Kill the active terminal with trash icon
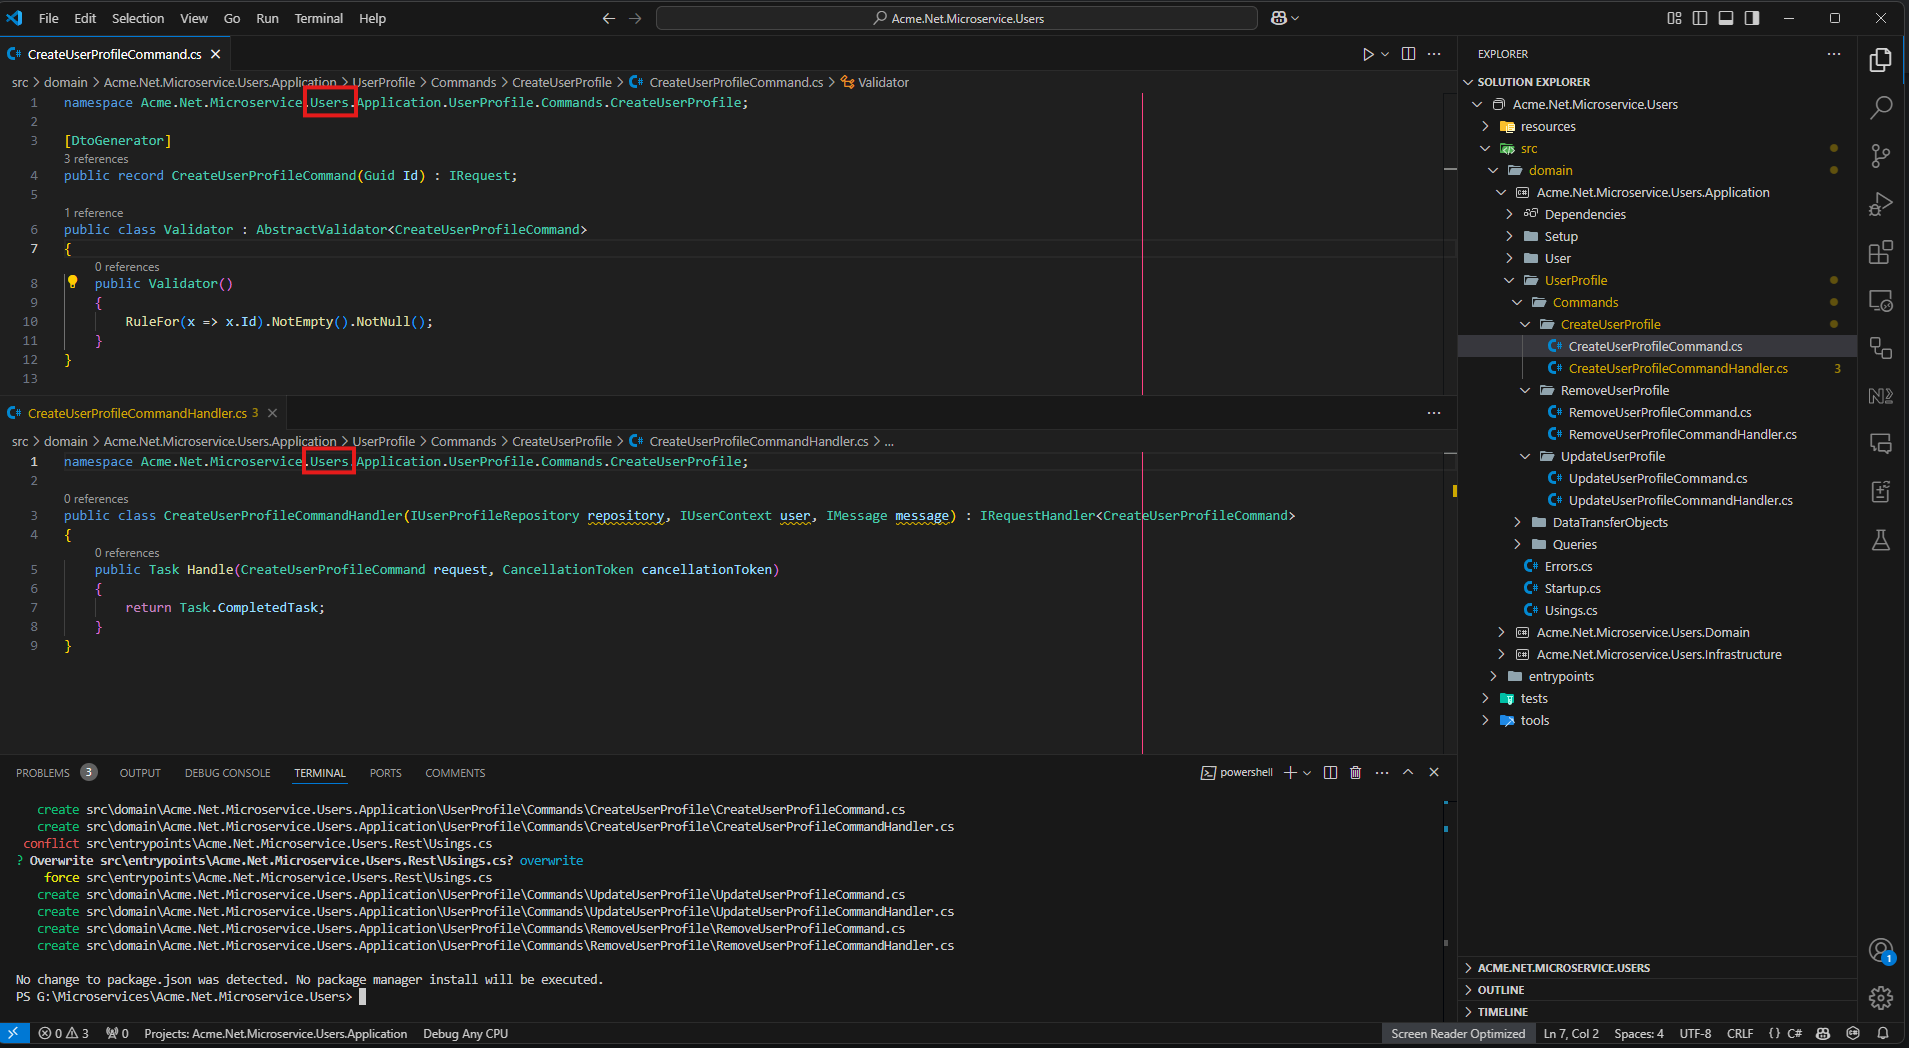The width and height of the screenshot is (1909, 1048). [x=1355, y=772]
